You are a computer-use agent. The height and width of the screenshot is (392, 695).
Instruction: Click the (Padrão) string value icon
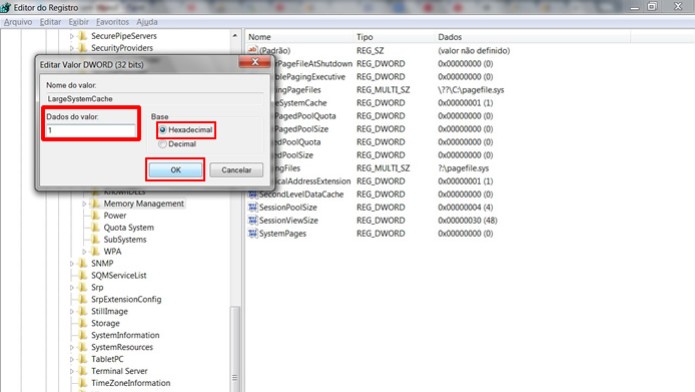(x=253, y=50)
